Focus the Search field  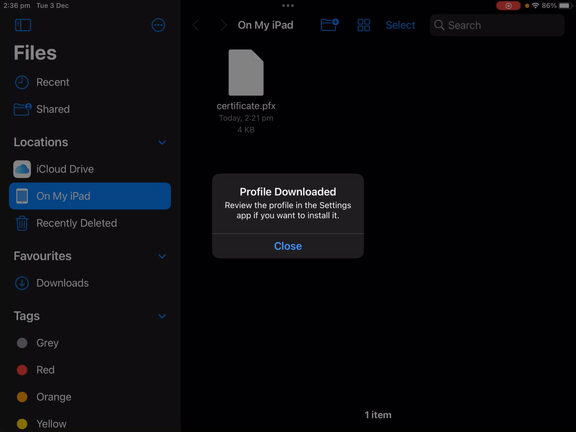(x=497, y=25)
